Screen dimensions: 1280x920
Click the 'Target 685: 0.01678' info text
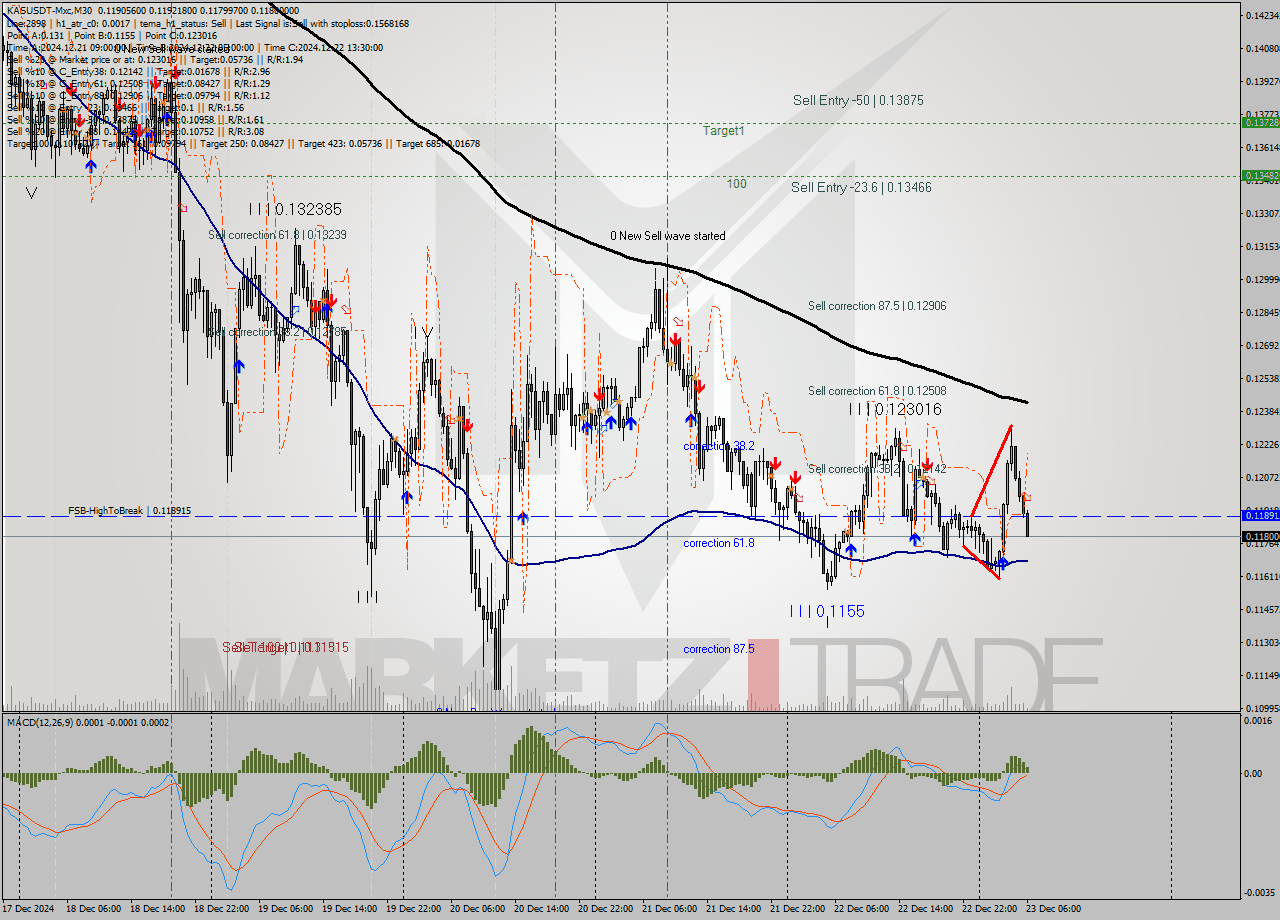(438, 143)
